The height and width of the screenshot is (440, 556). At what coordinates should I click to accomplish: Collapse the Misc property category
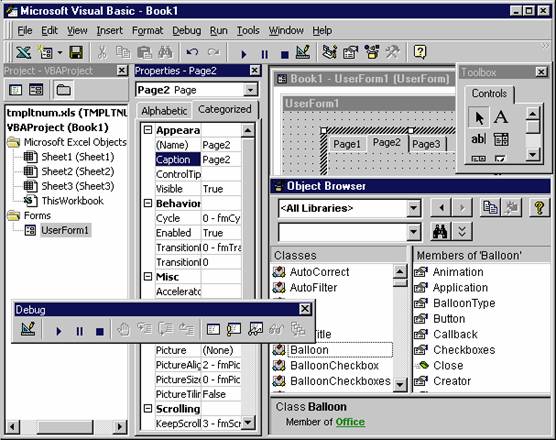pyautogui.click(x=148, y=276)
